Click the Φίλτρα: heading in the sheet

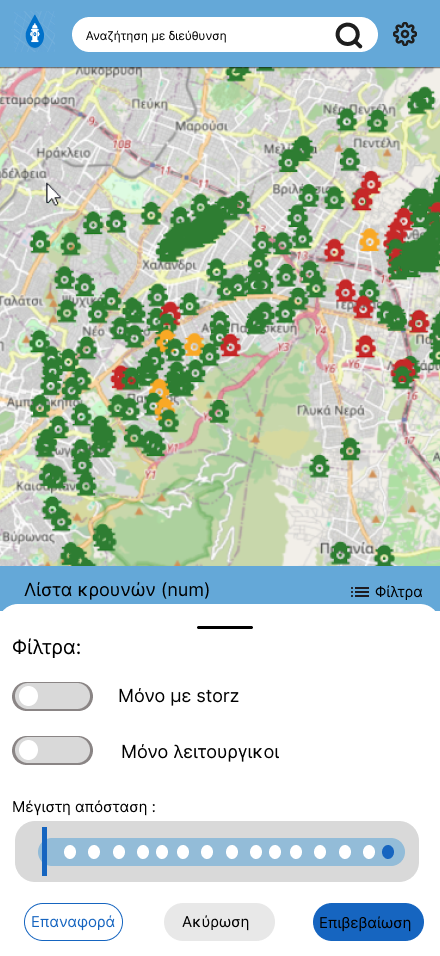pyautogui.click(x=46, y=647)
